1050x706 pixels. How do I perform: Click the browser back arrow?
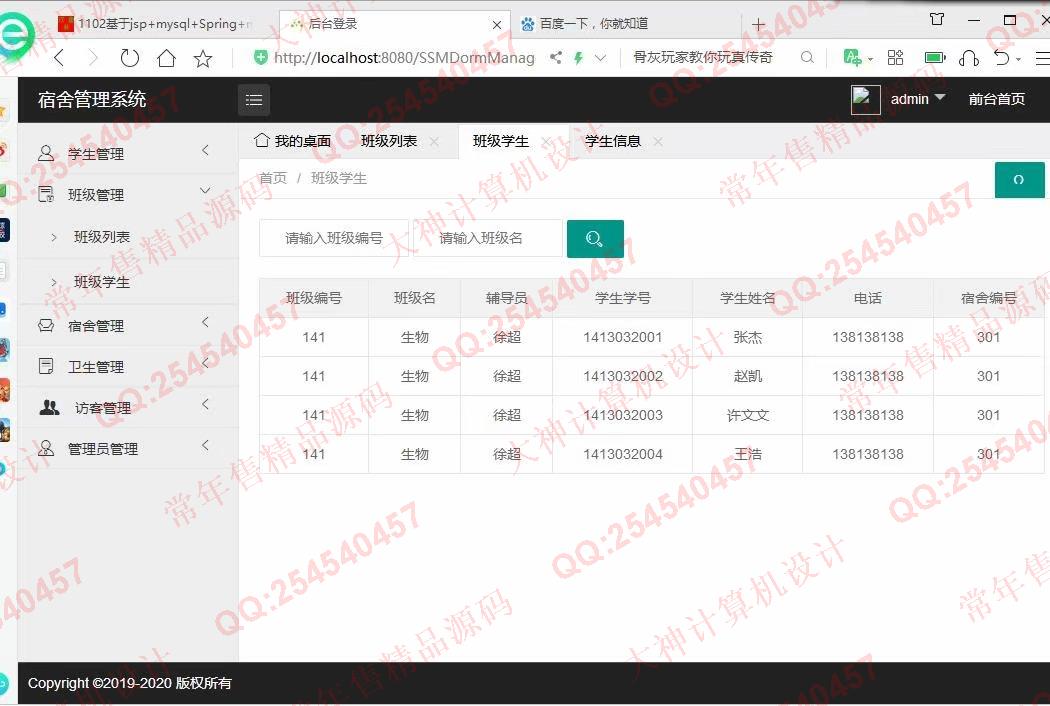click(59, 58)
